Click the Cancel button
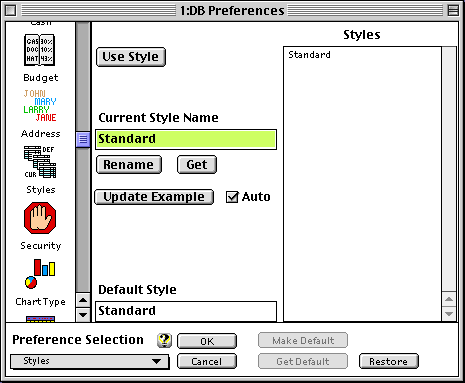 [207, 361]
